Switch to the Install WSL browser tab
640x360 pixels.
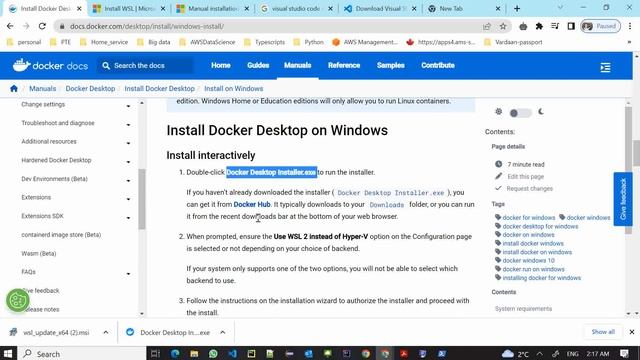click(x=128, y=9)
